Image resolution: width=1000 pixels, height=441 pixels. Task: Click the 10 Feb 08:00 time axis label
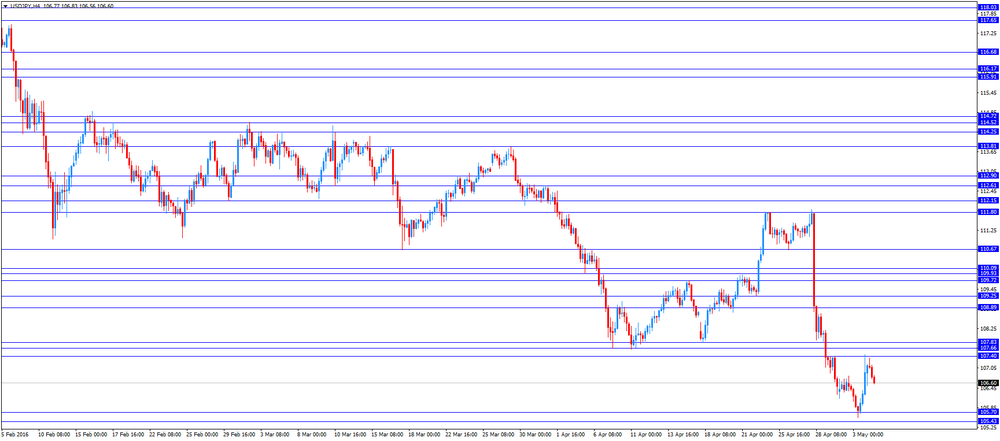pos(55,434)
